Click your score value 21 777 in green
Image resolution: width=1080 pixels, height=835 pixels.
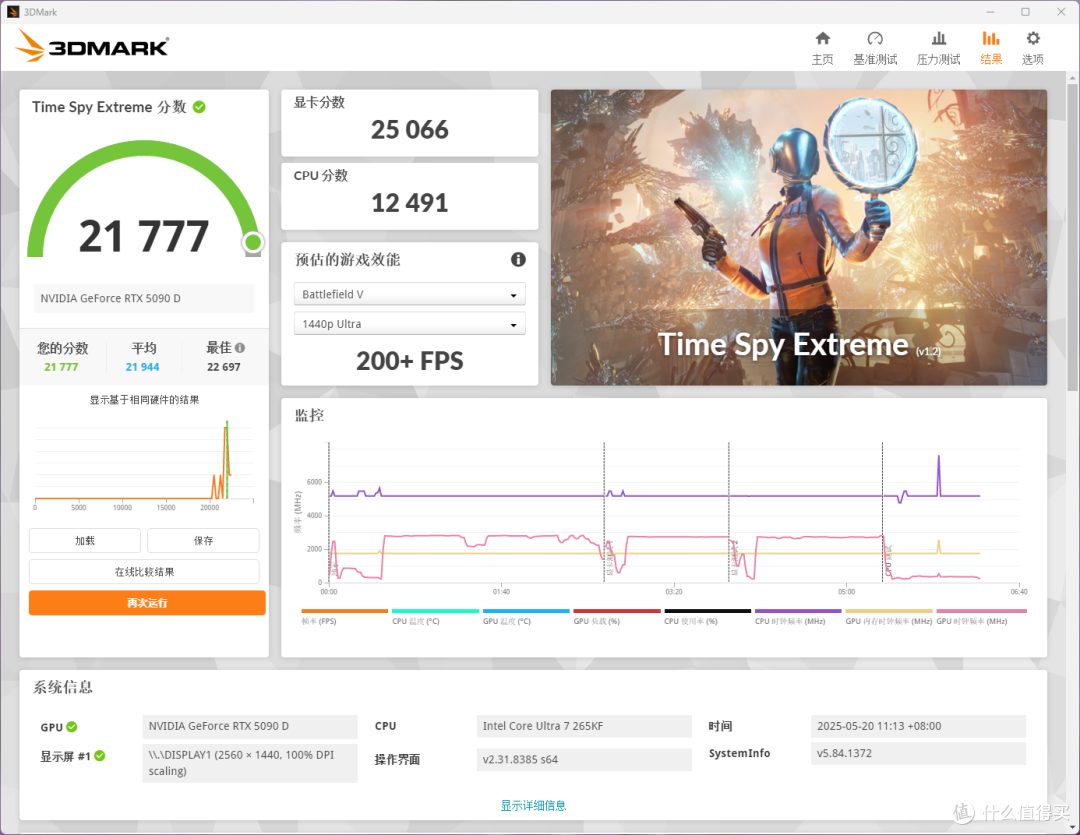(x=61, y=367)
